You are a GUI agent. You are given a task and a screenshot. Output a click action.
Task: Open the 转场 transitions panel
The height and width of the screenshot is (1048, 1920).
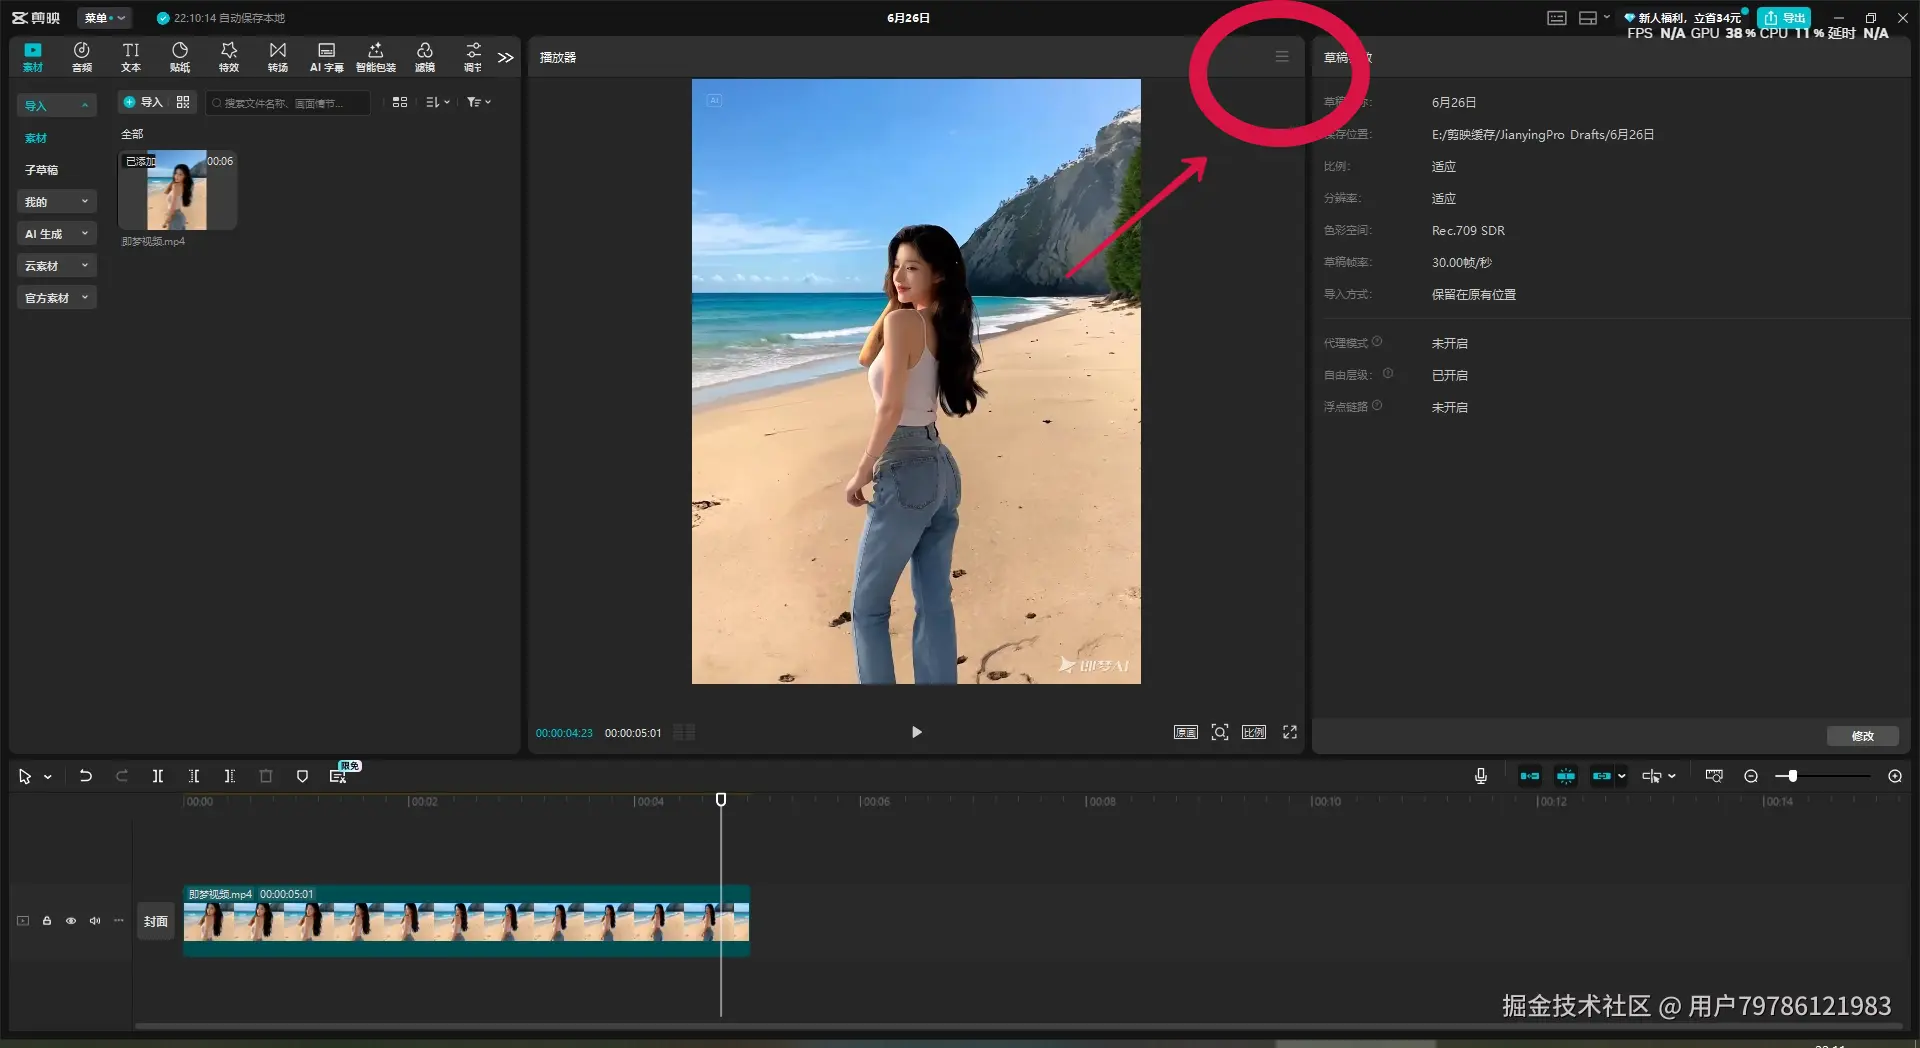[x=278, y=57]
